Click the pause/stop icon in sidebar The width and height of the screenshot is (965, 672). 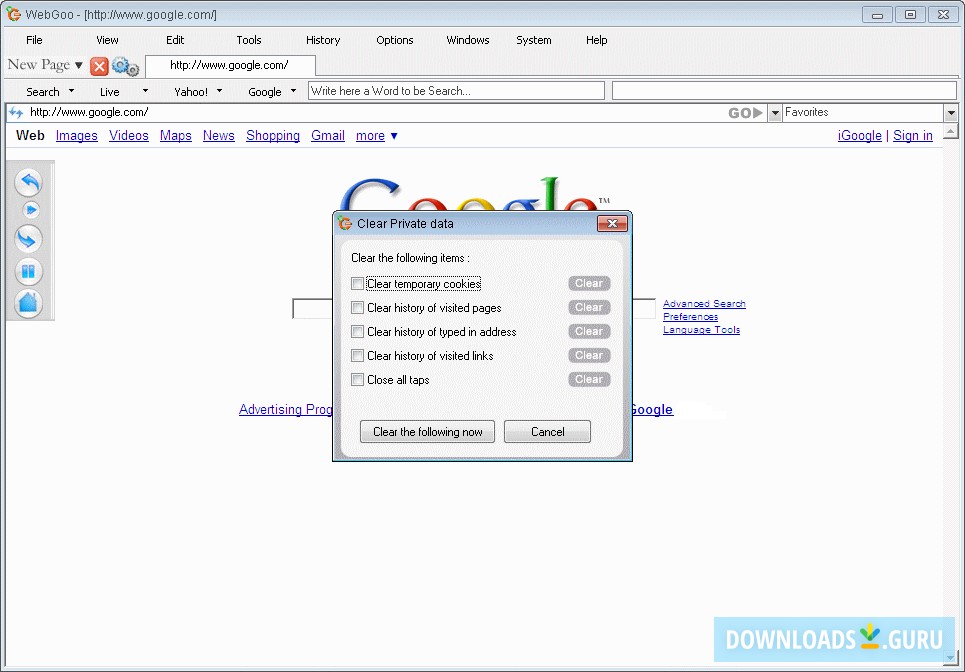28,271
